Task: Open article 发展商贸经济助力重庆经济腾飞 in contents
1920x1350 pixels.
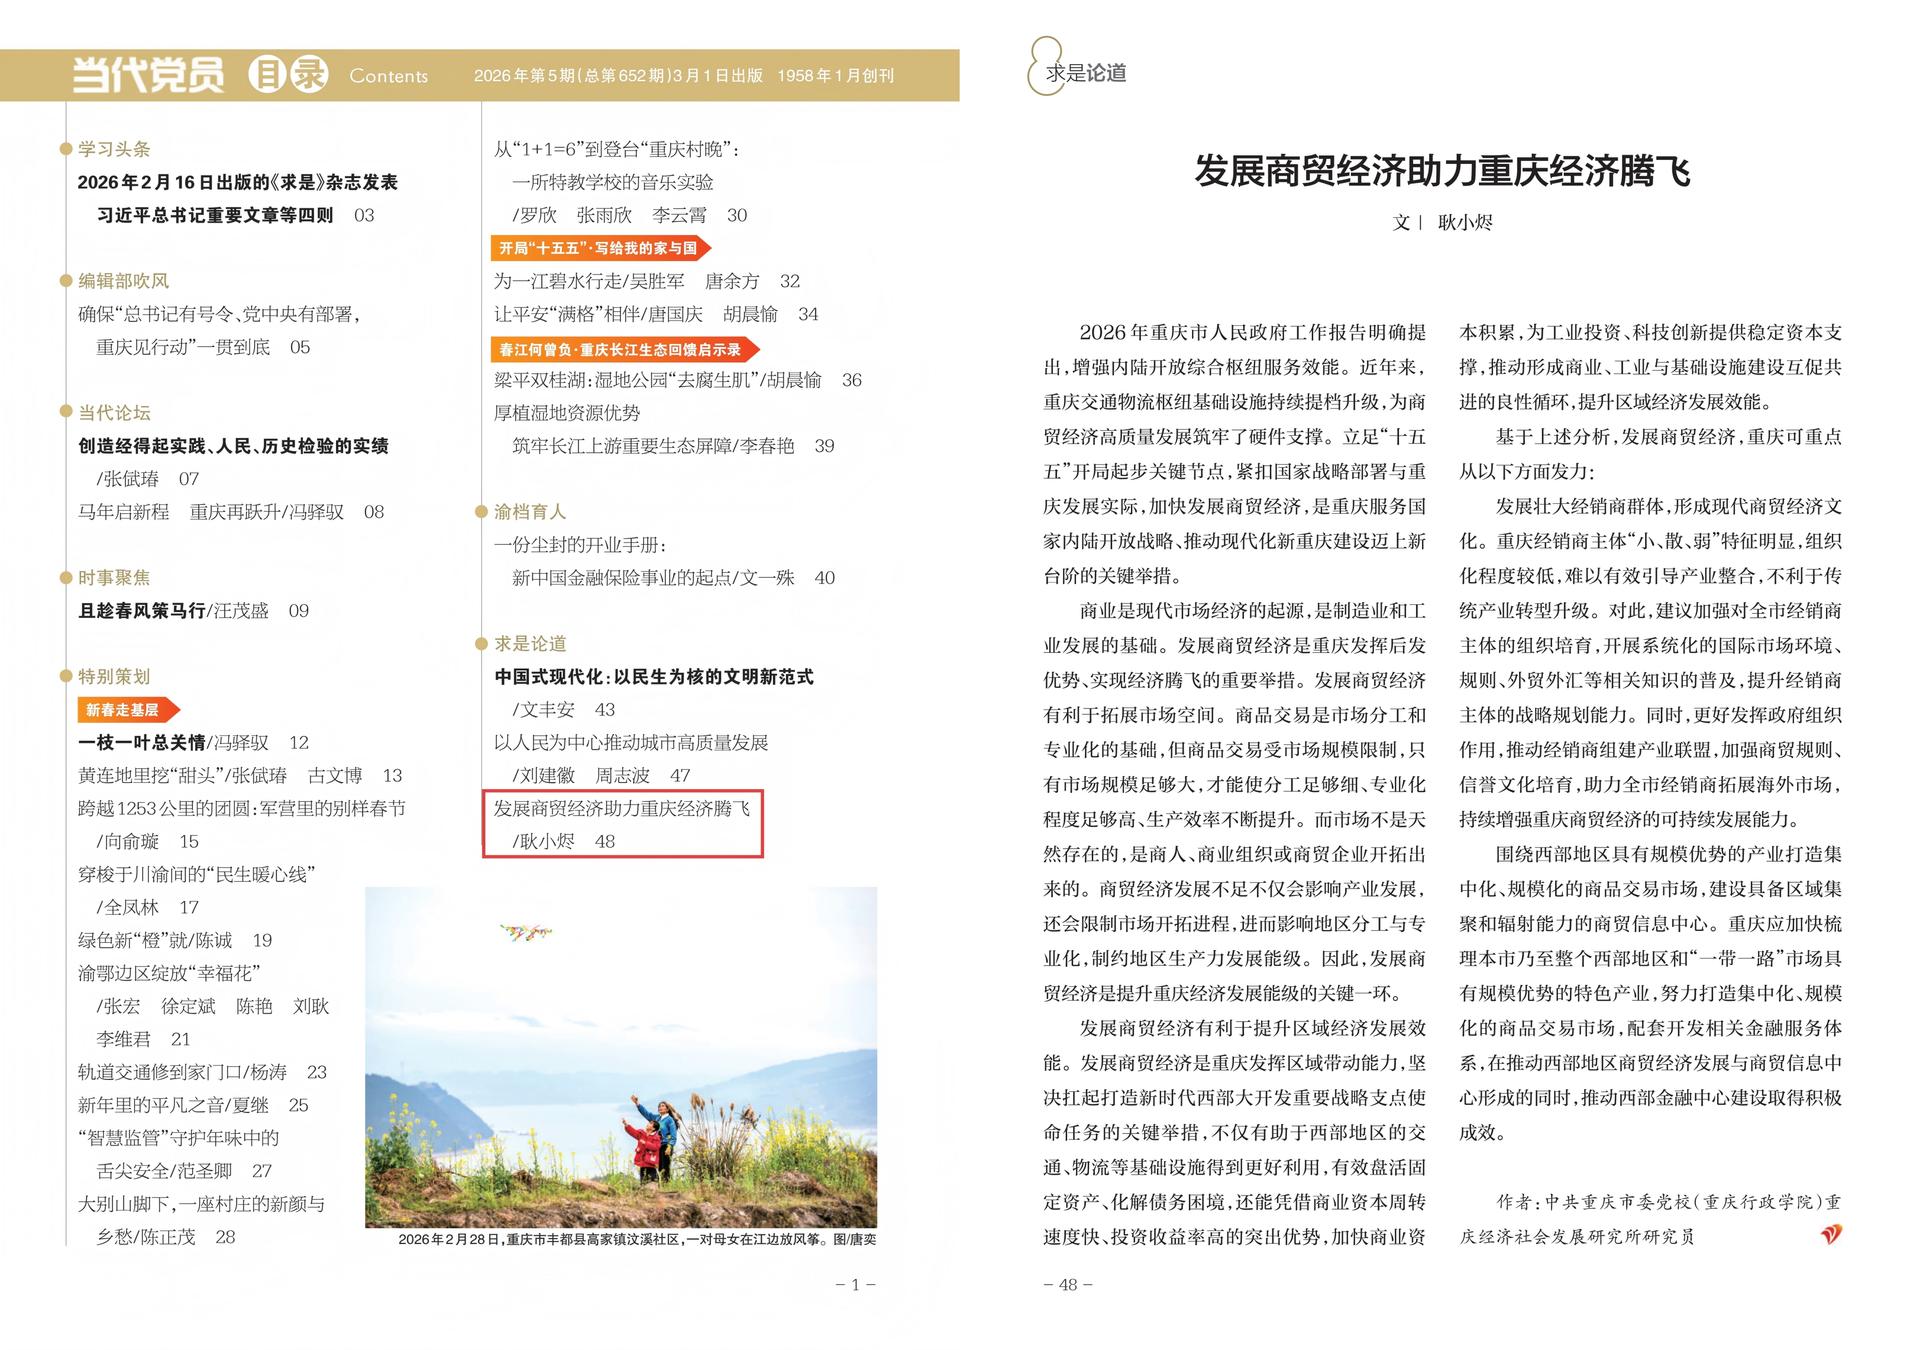Action: [621, 809]
